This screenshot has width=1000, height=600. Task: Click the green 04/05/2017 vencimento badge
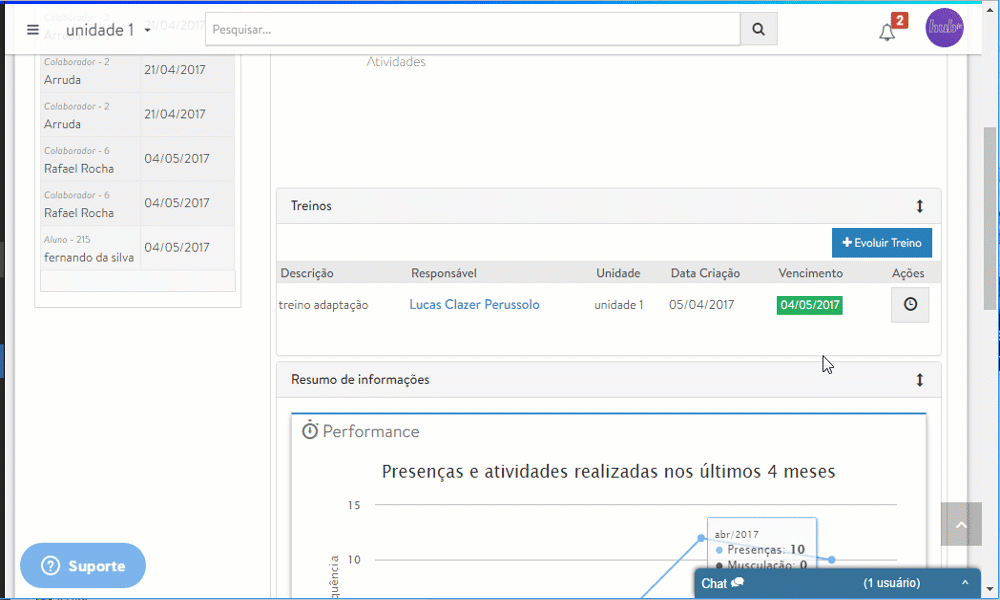pyautogui.click(x=808, y=304)
